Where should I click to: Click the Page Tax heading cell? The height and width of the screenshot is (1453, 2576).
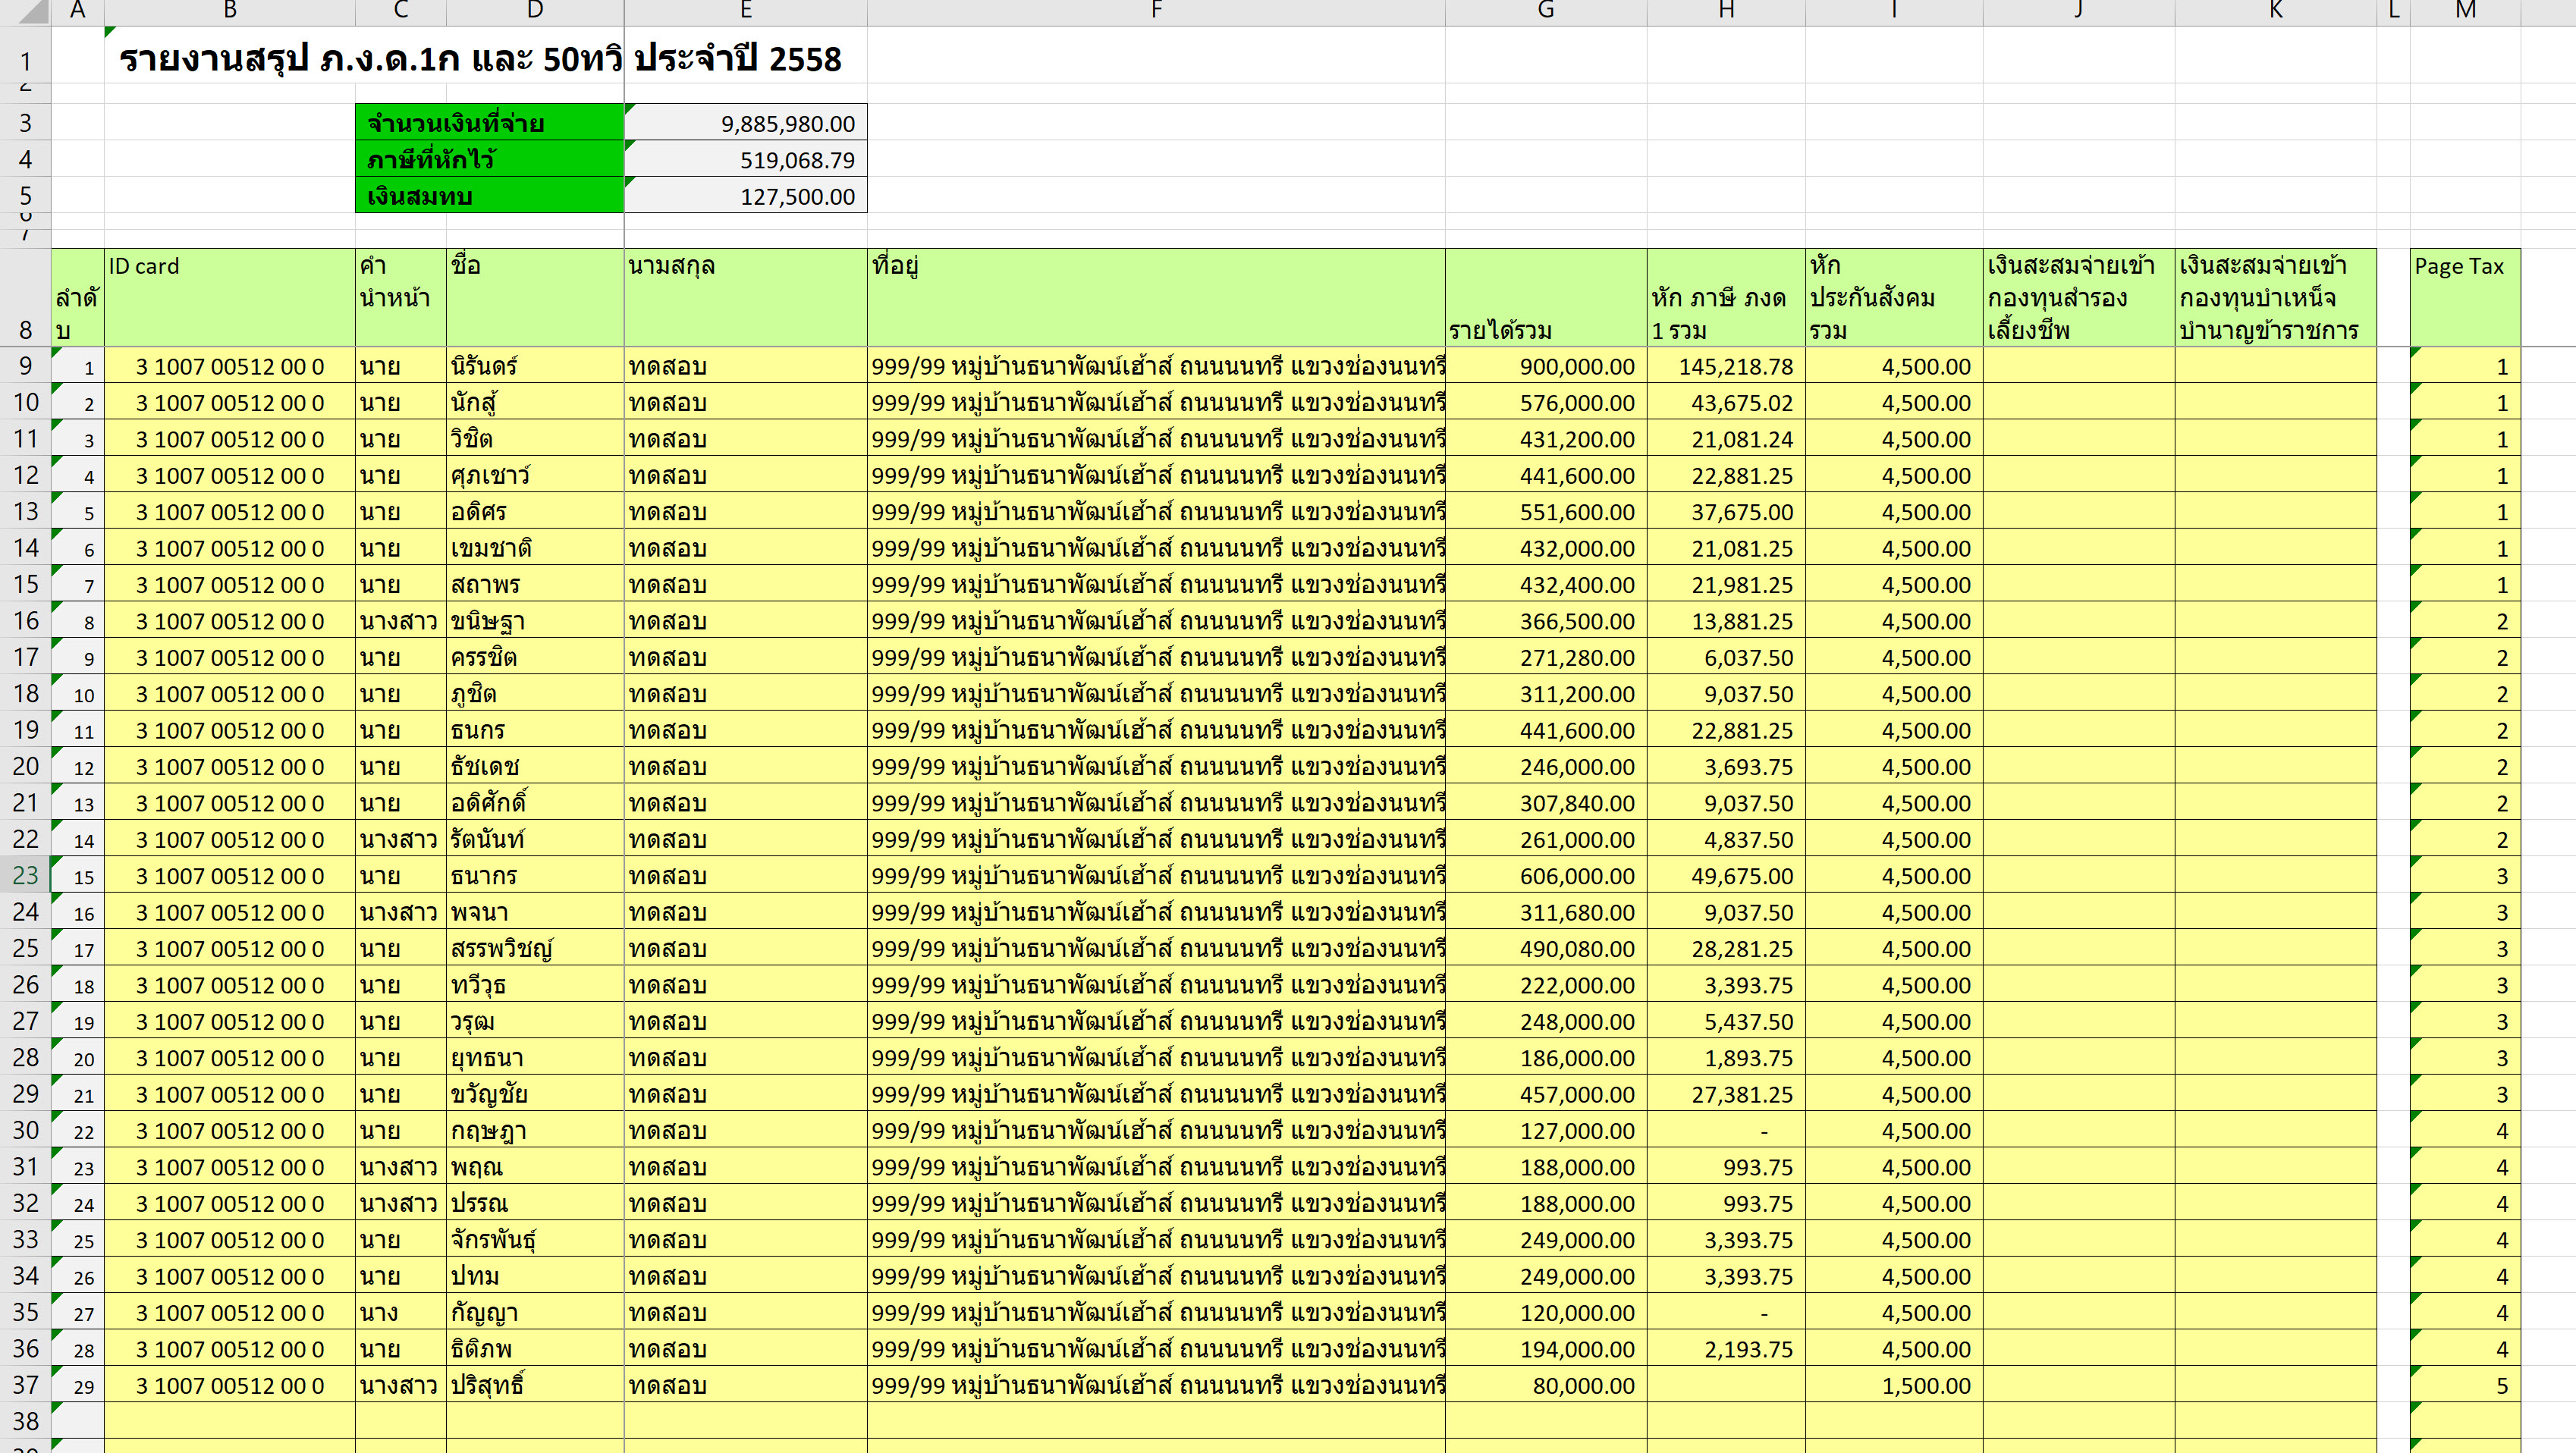pos(2465,297)
